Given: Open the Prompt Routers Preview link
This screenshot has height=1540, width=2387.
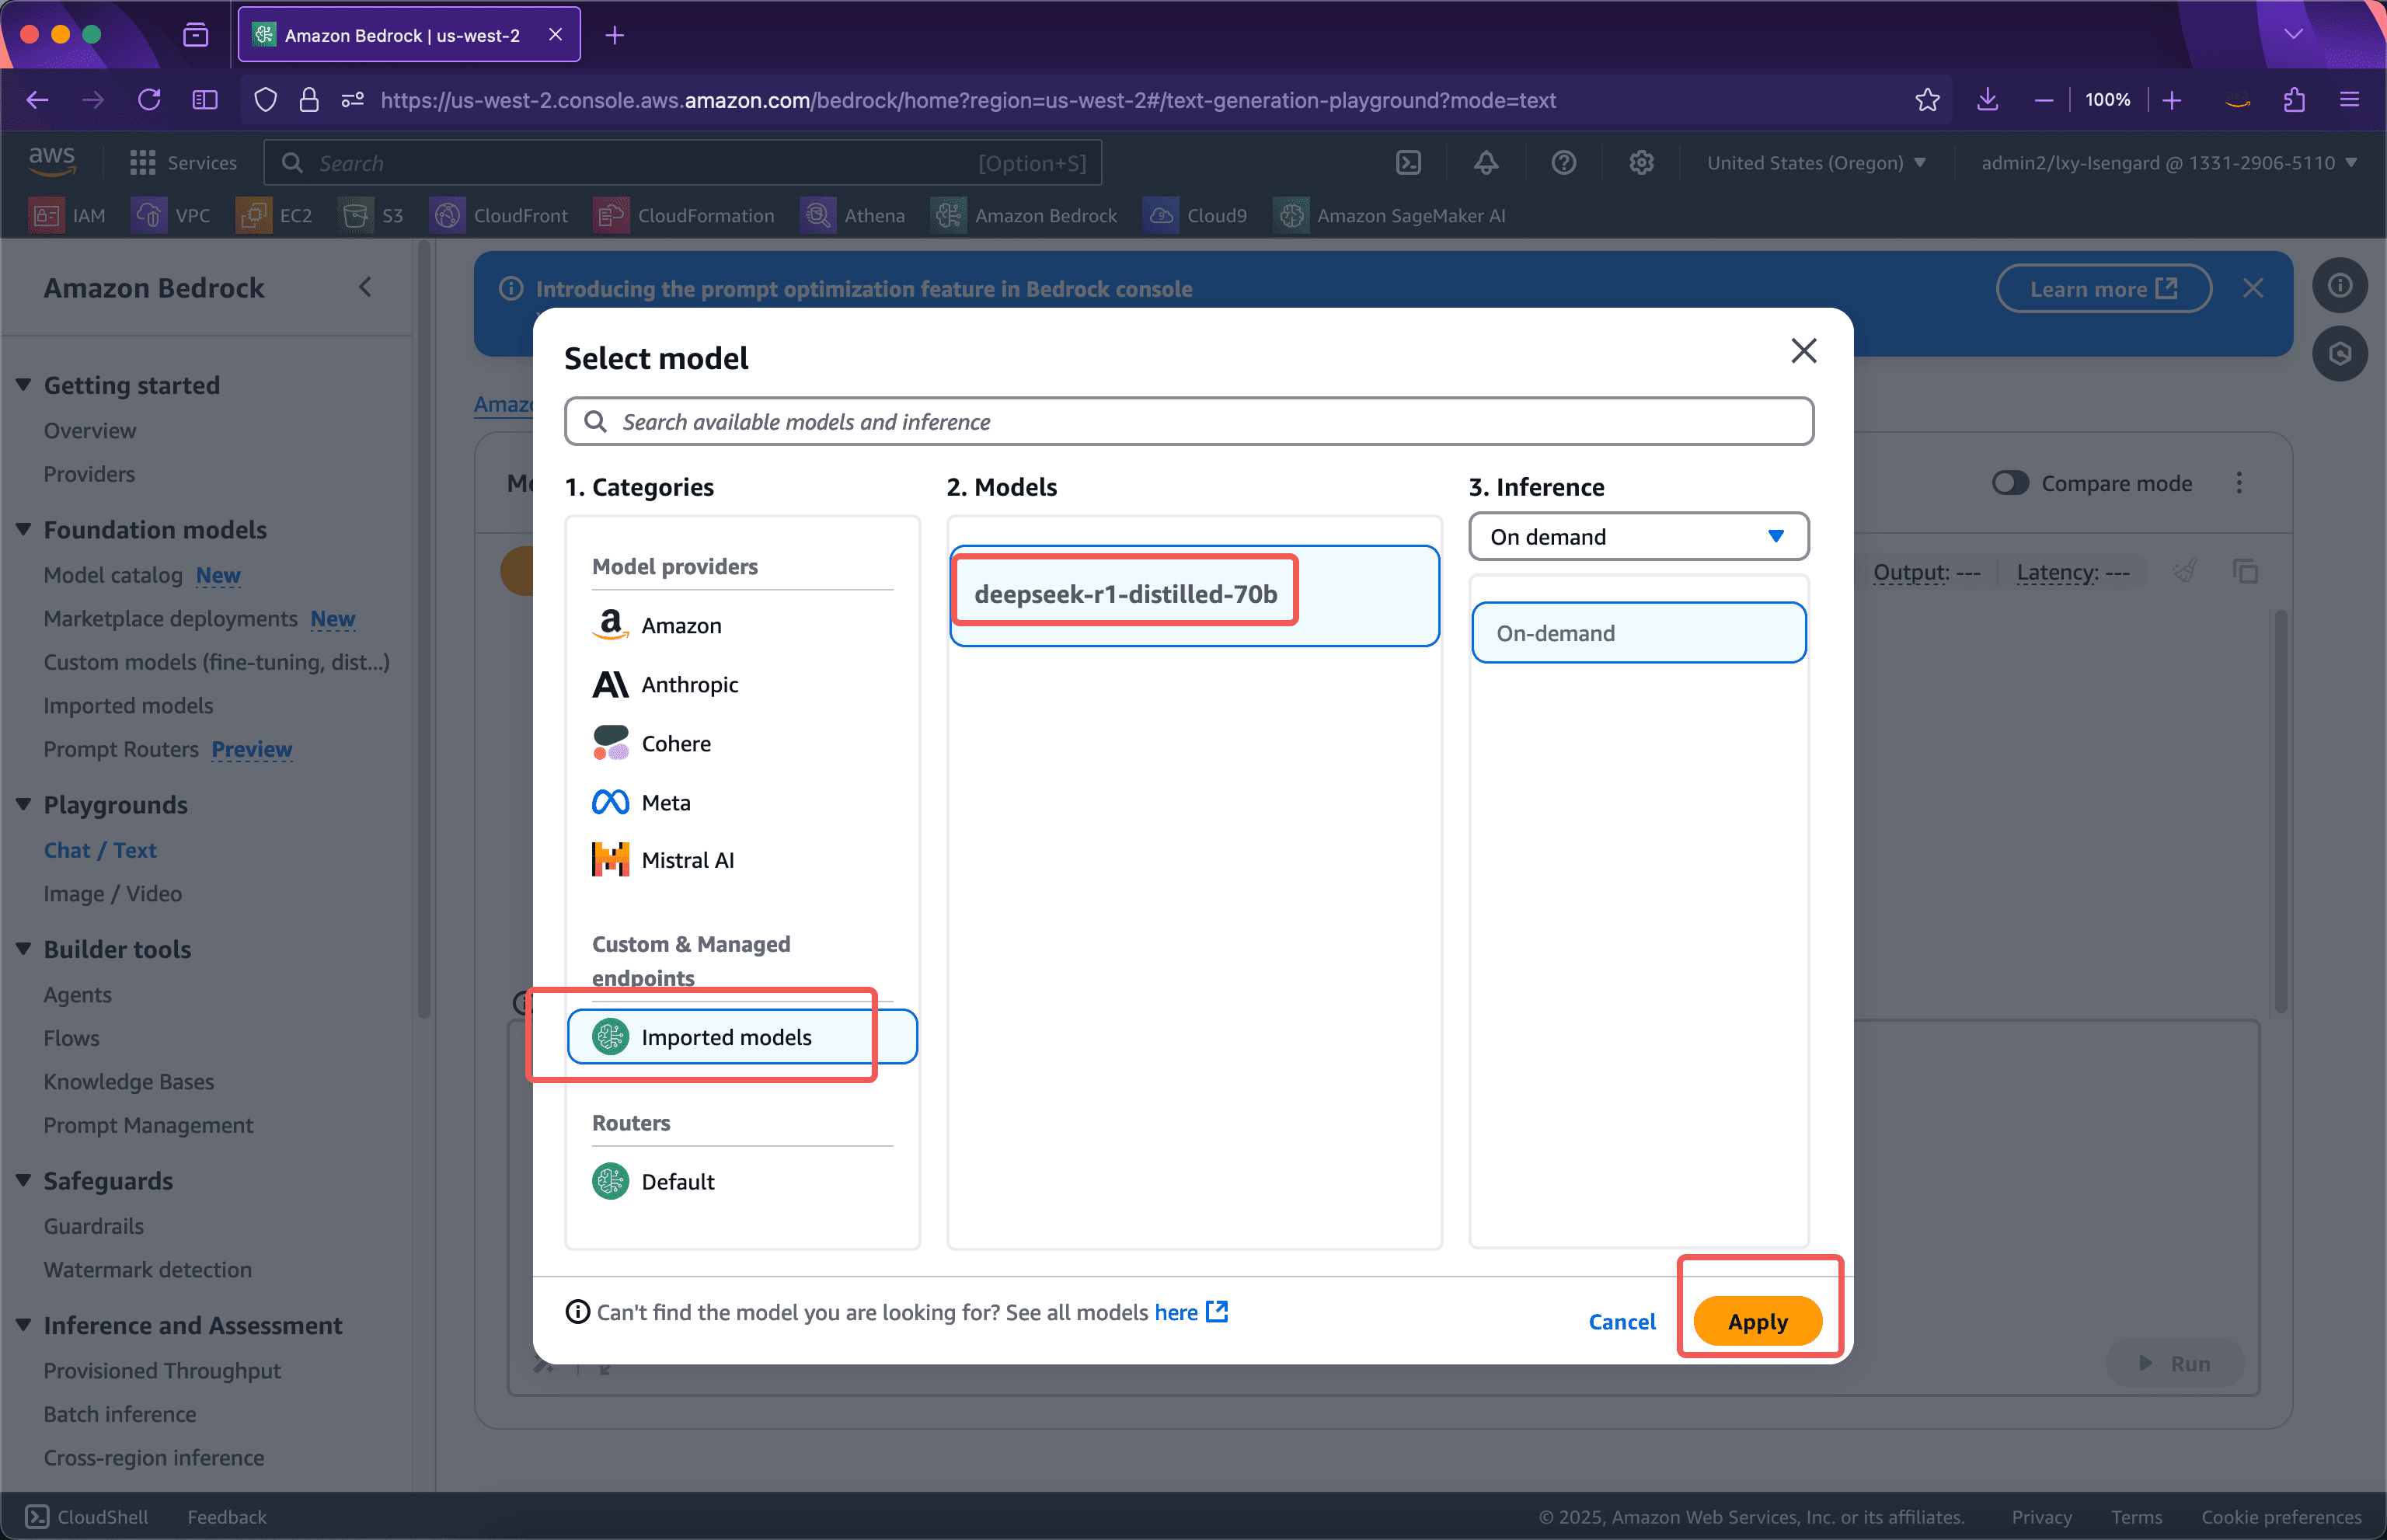Looking at the screenshot, I should pyautogui.click(x=251, y=749).
